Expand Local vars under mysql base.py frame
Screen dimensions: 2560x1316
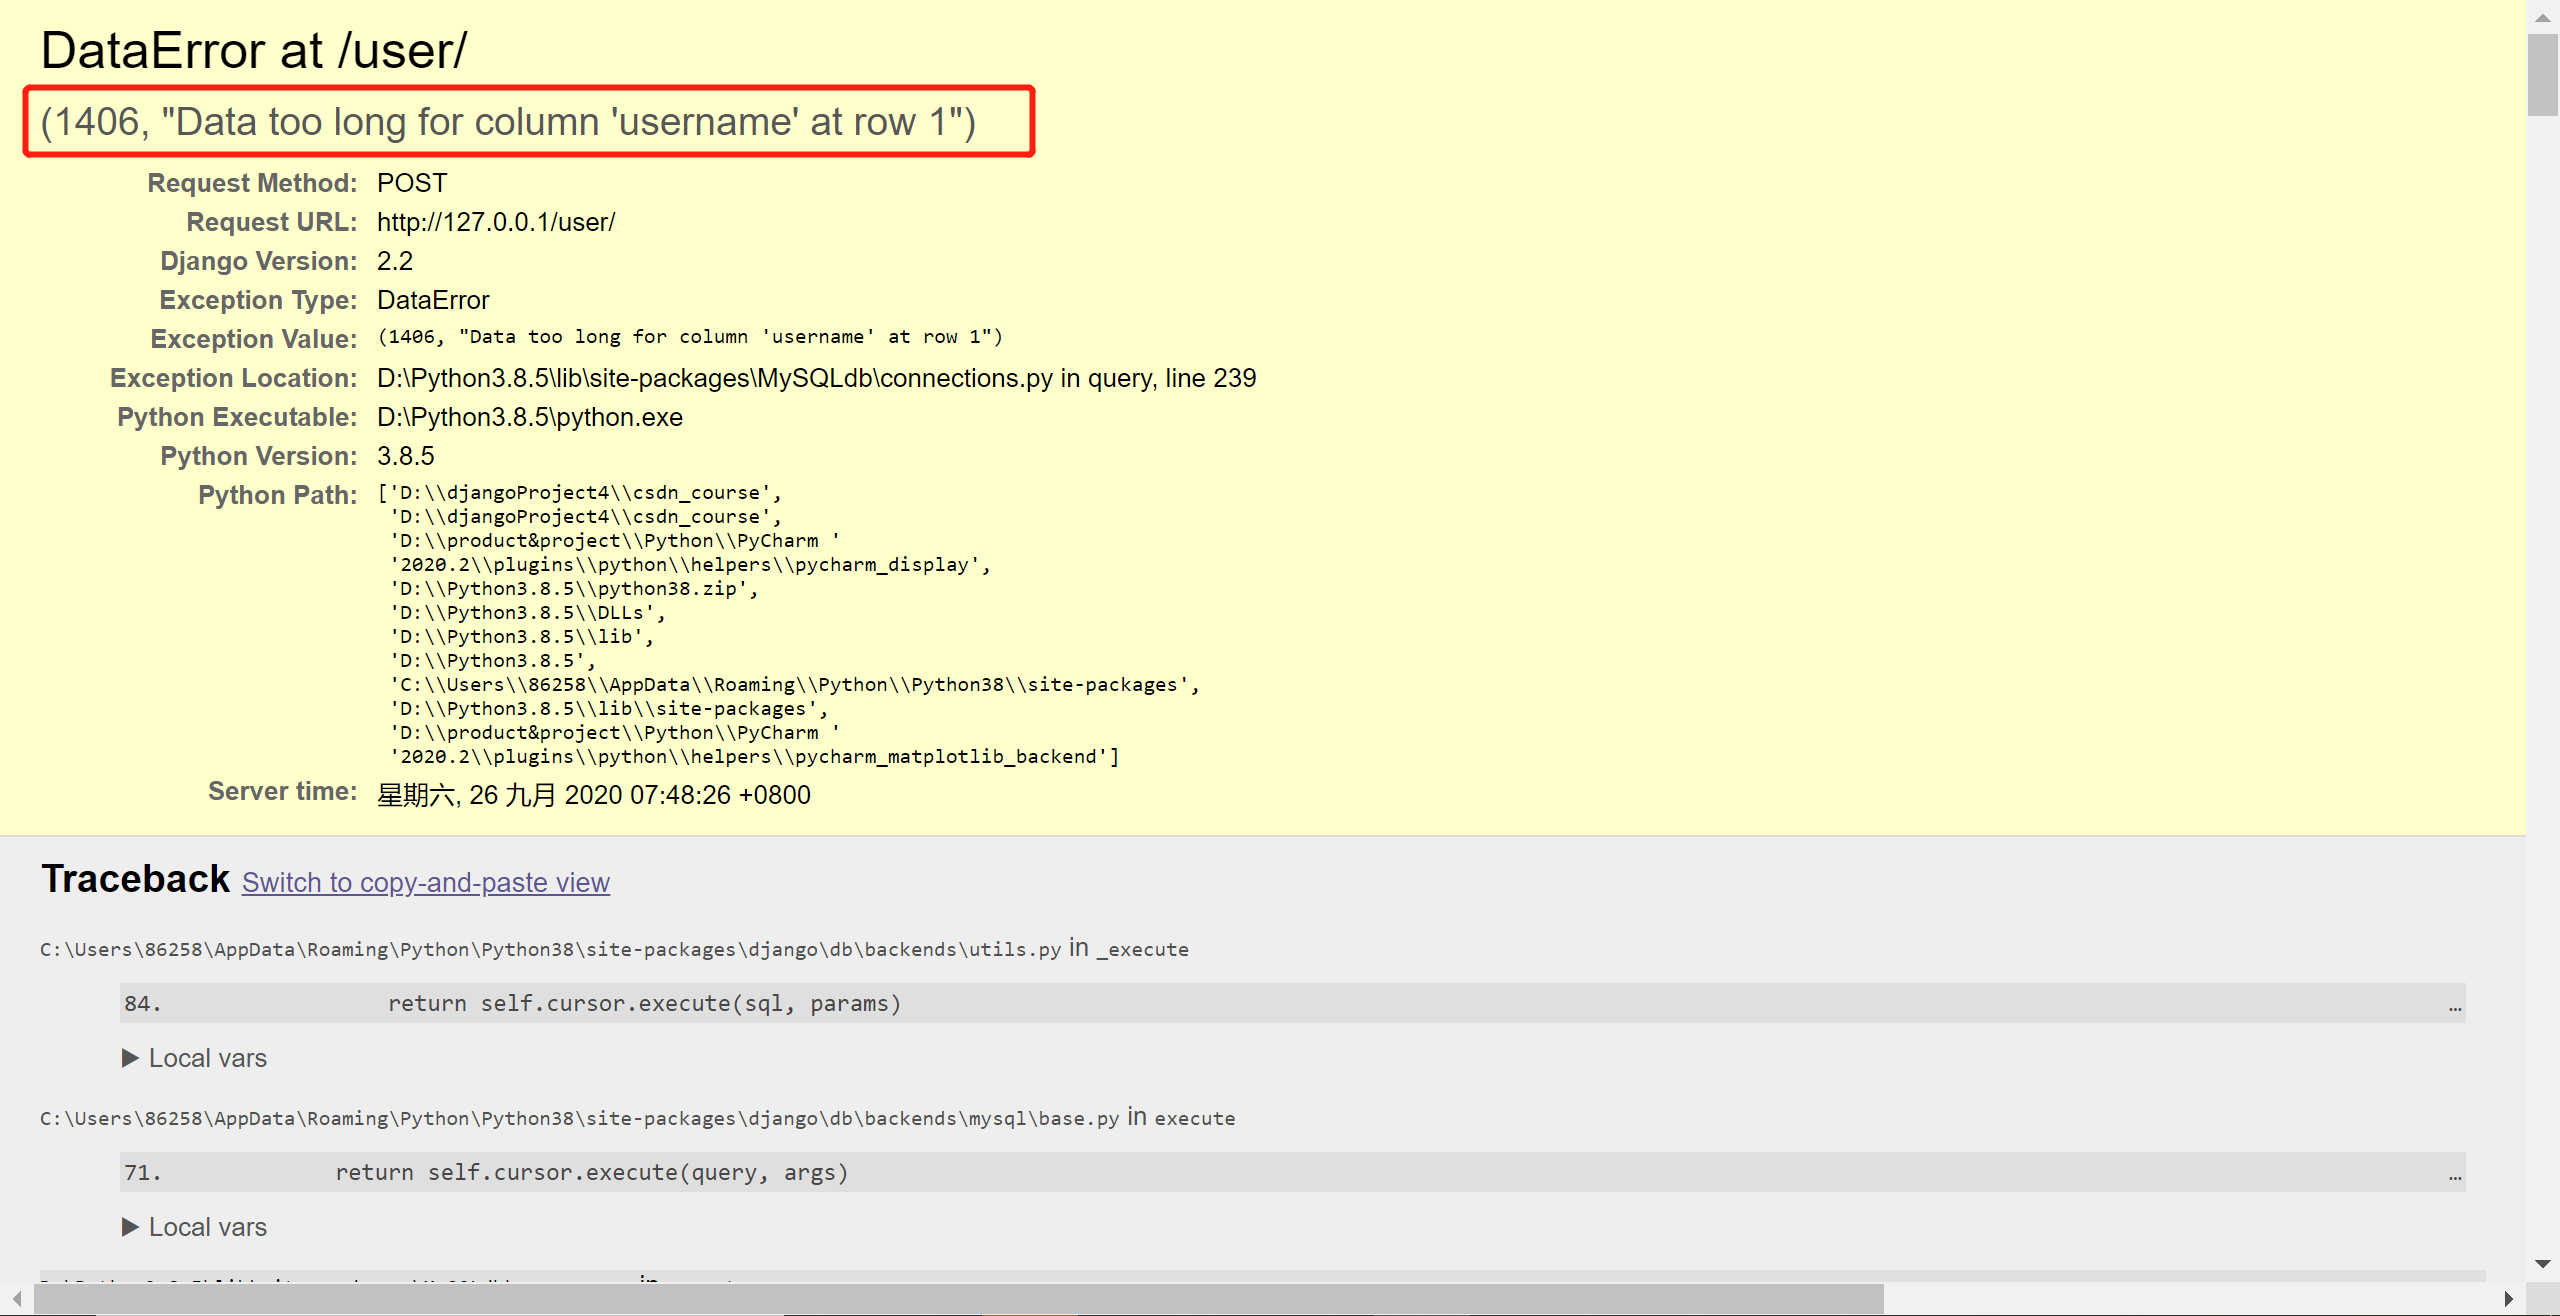(x=207, y=1227)
